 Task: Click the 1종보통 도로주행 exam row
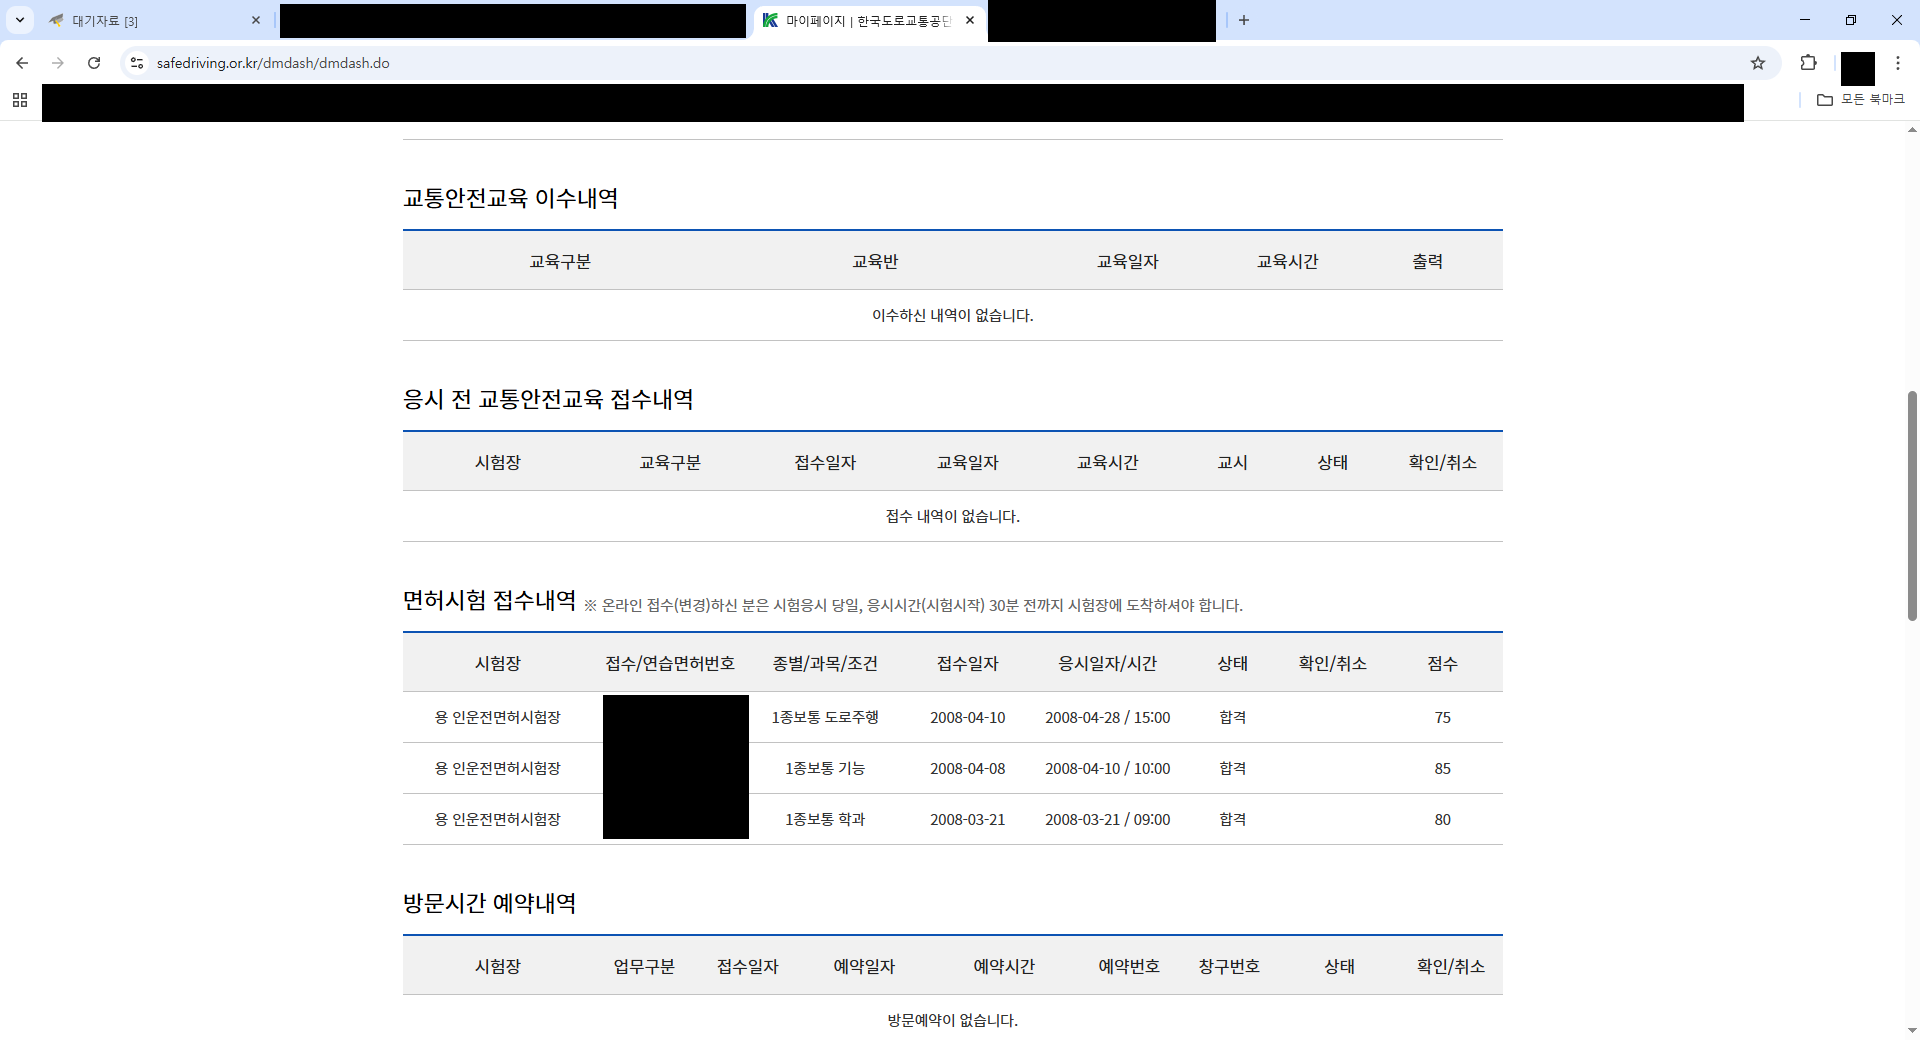click(824, 717)
